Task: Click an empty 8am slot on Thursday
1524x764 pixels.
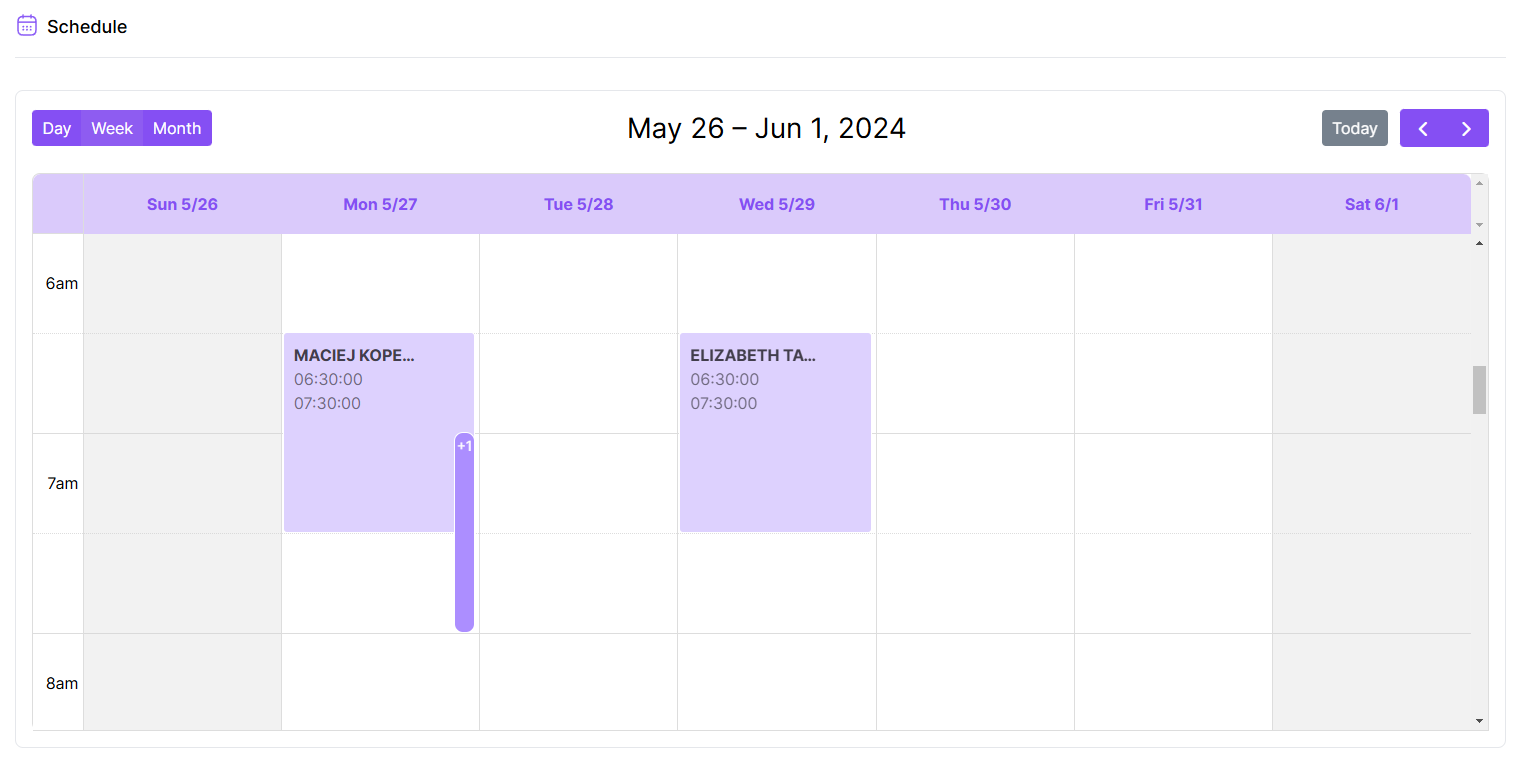Action: pos(975,683)
